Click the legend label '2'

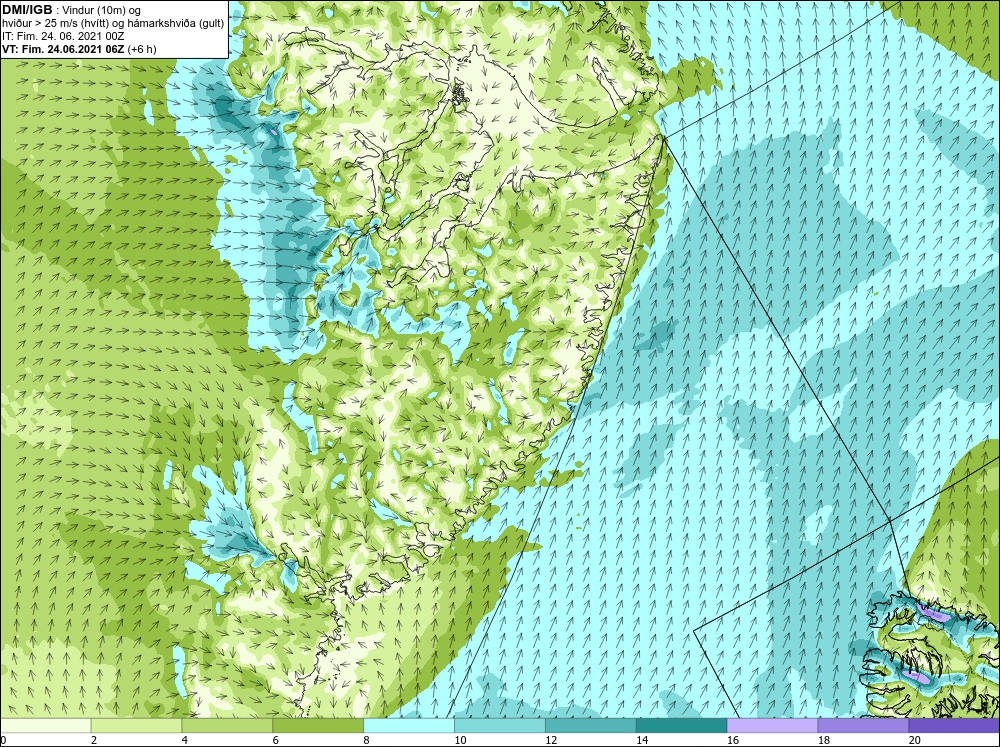coord(94,740)
